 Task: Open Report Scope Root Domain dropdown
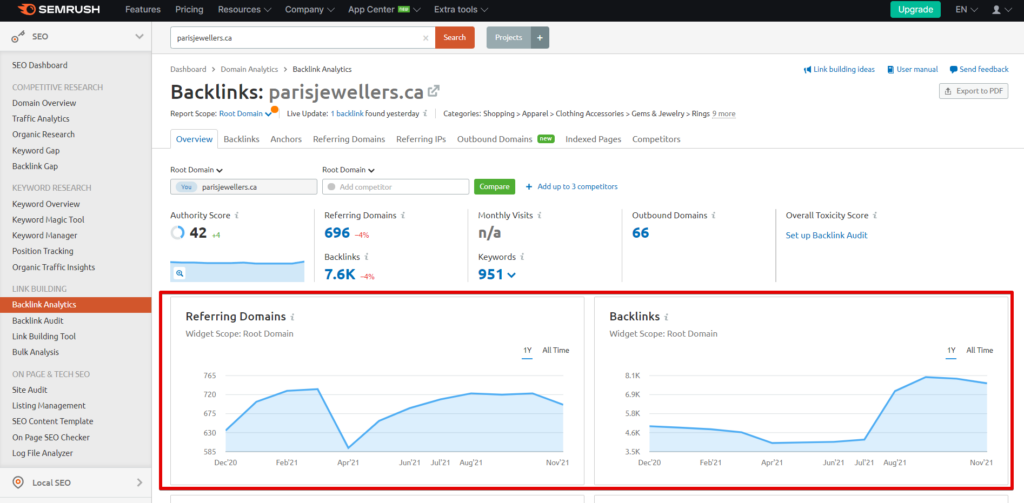(246, 114)
